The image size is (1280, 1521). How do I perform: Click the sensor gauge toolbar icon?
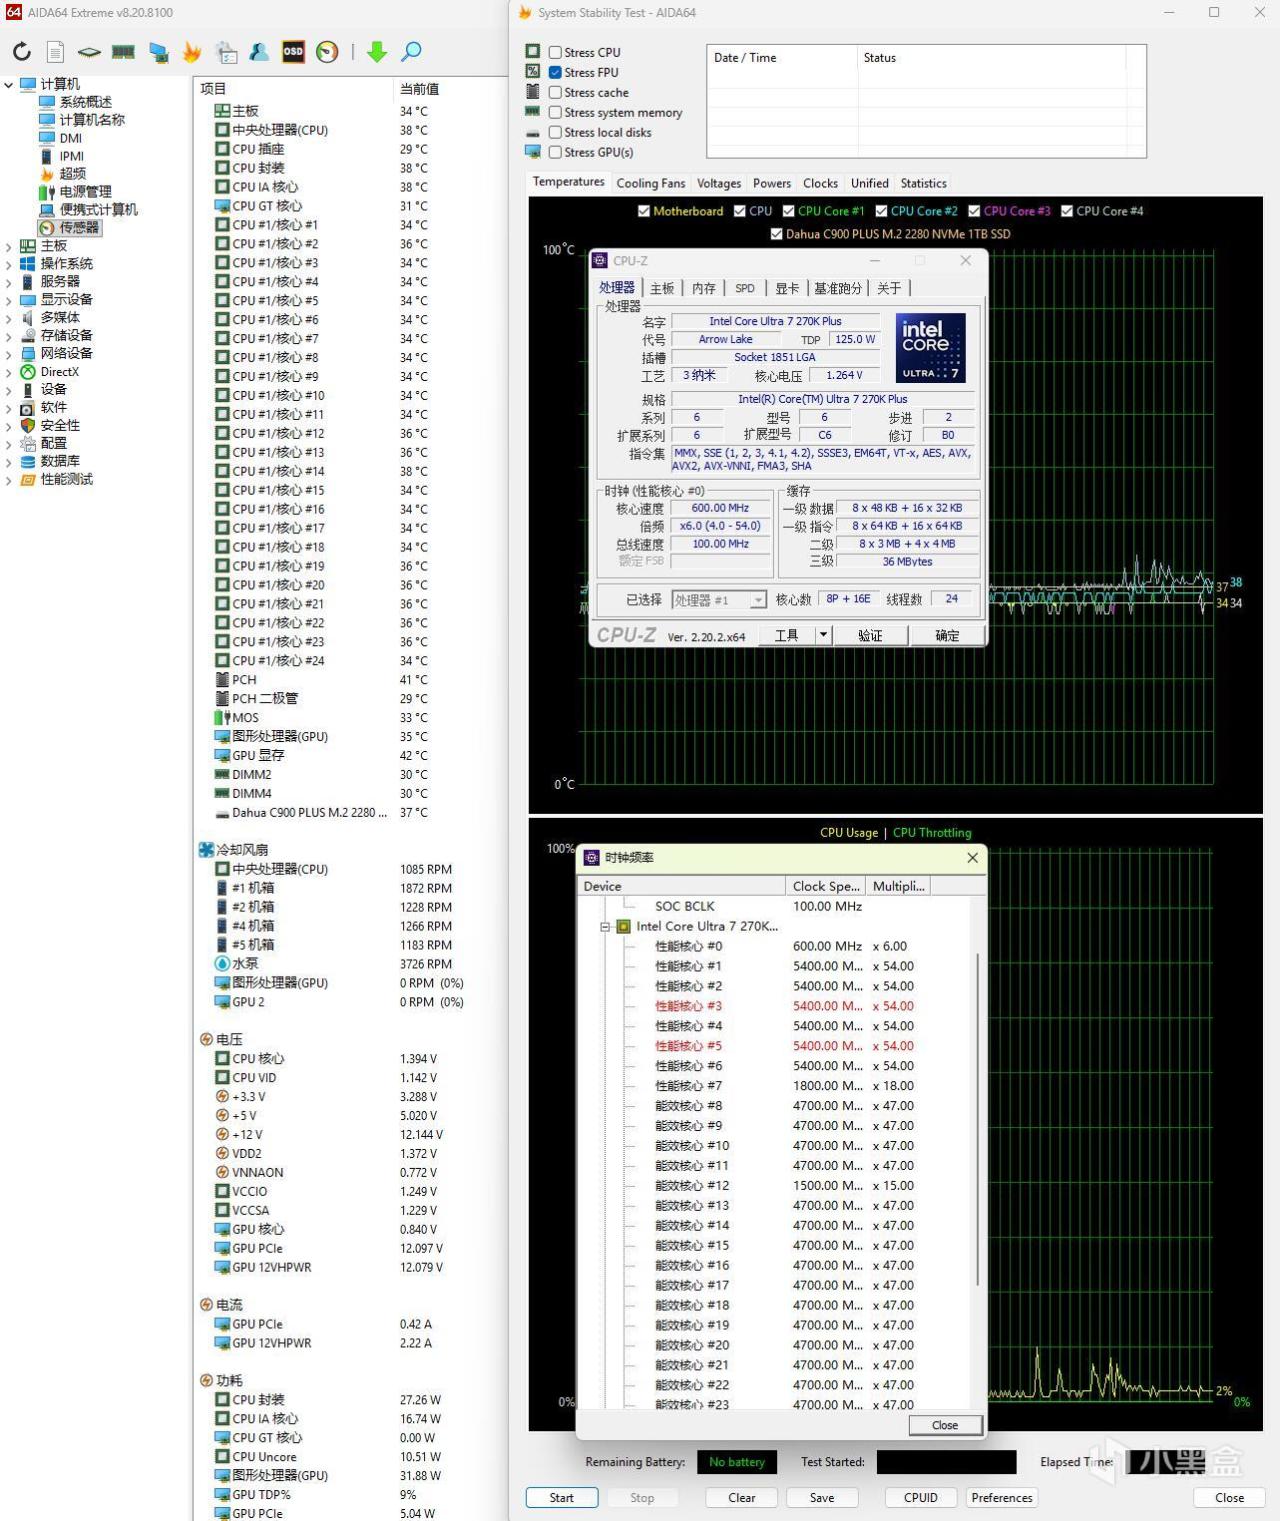click(x=327, y=52)
